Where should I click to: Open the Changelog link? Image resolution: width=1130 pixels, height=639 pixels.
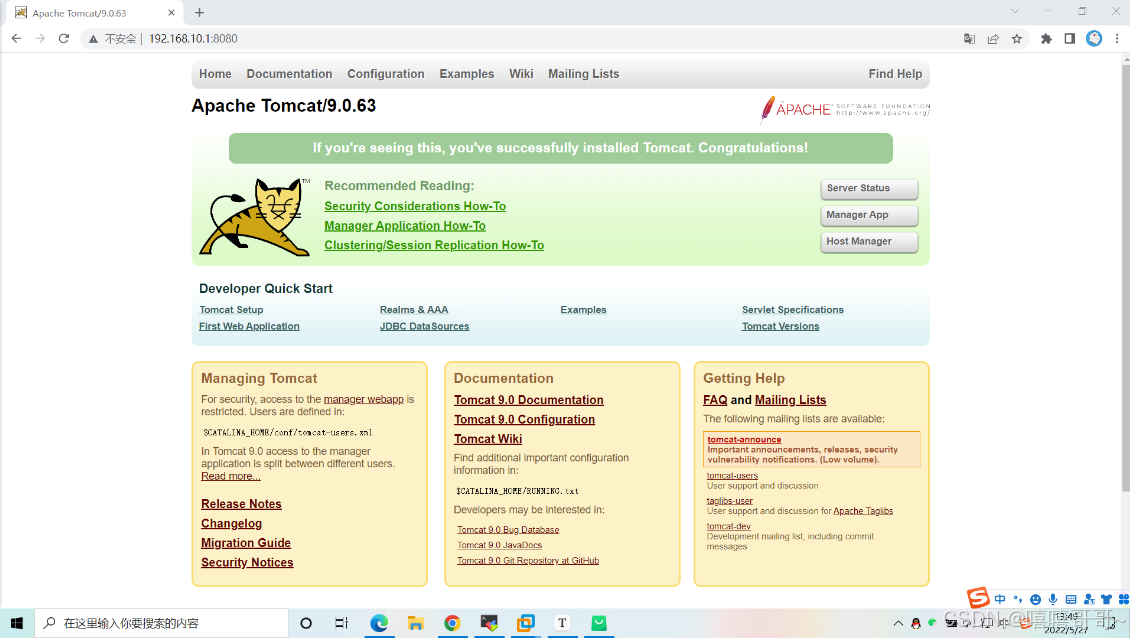(231, 524)
